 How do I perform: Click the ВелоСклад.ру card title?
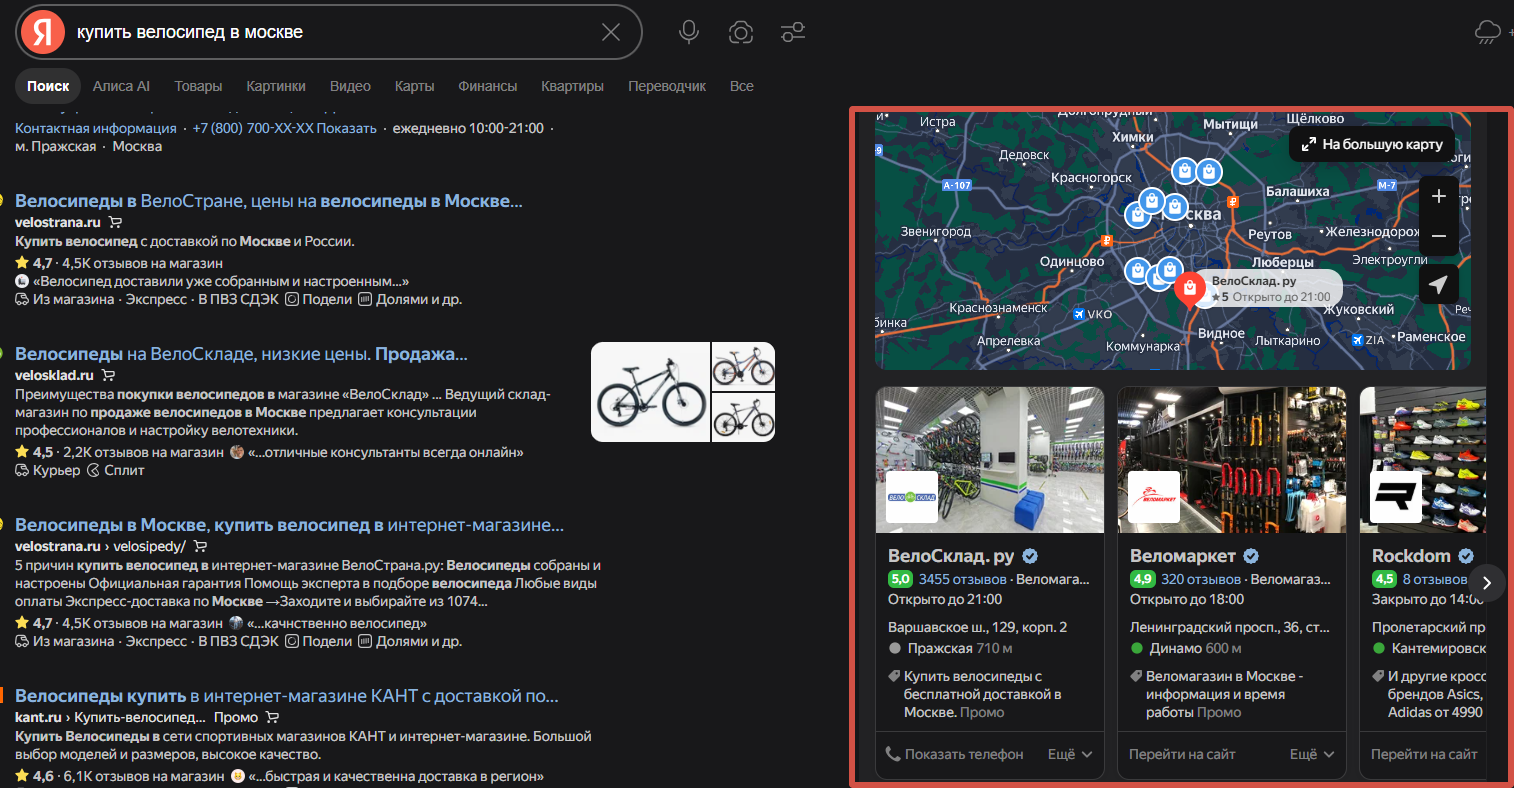coord(951,556)
